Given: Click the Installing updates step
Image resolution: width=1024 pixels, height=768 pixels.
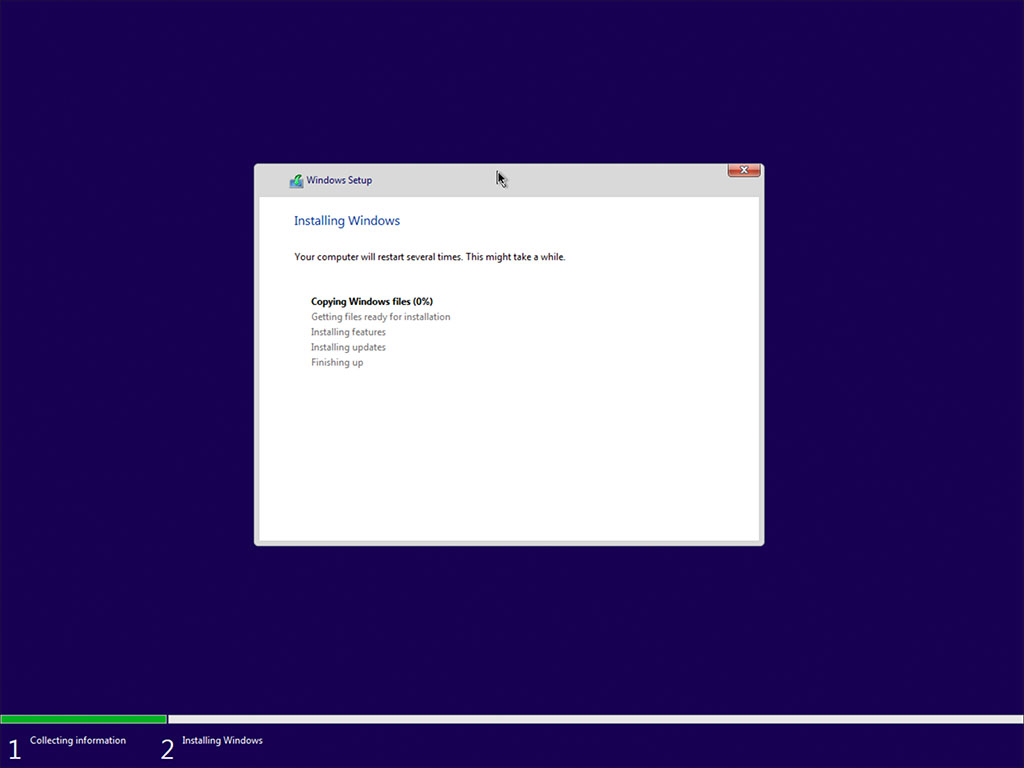Looking at the screenshot, I should pyautogui.click(x=348, y=347).
